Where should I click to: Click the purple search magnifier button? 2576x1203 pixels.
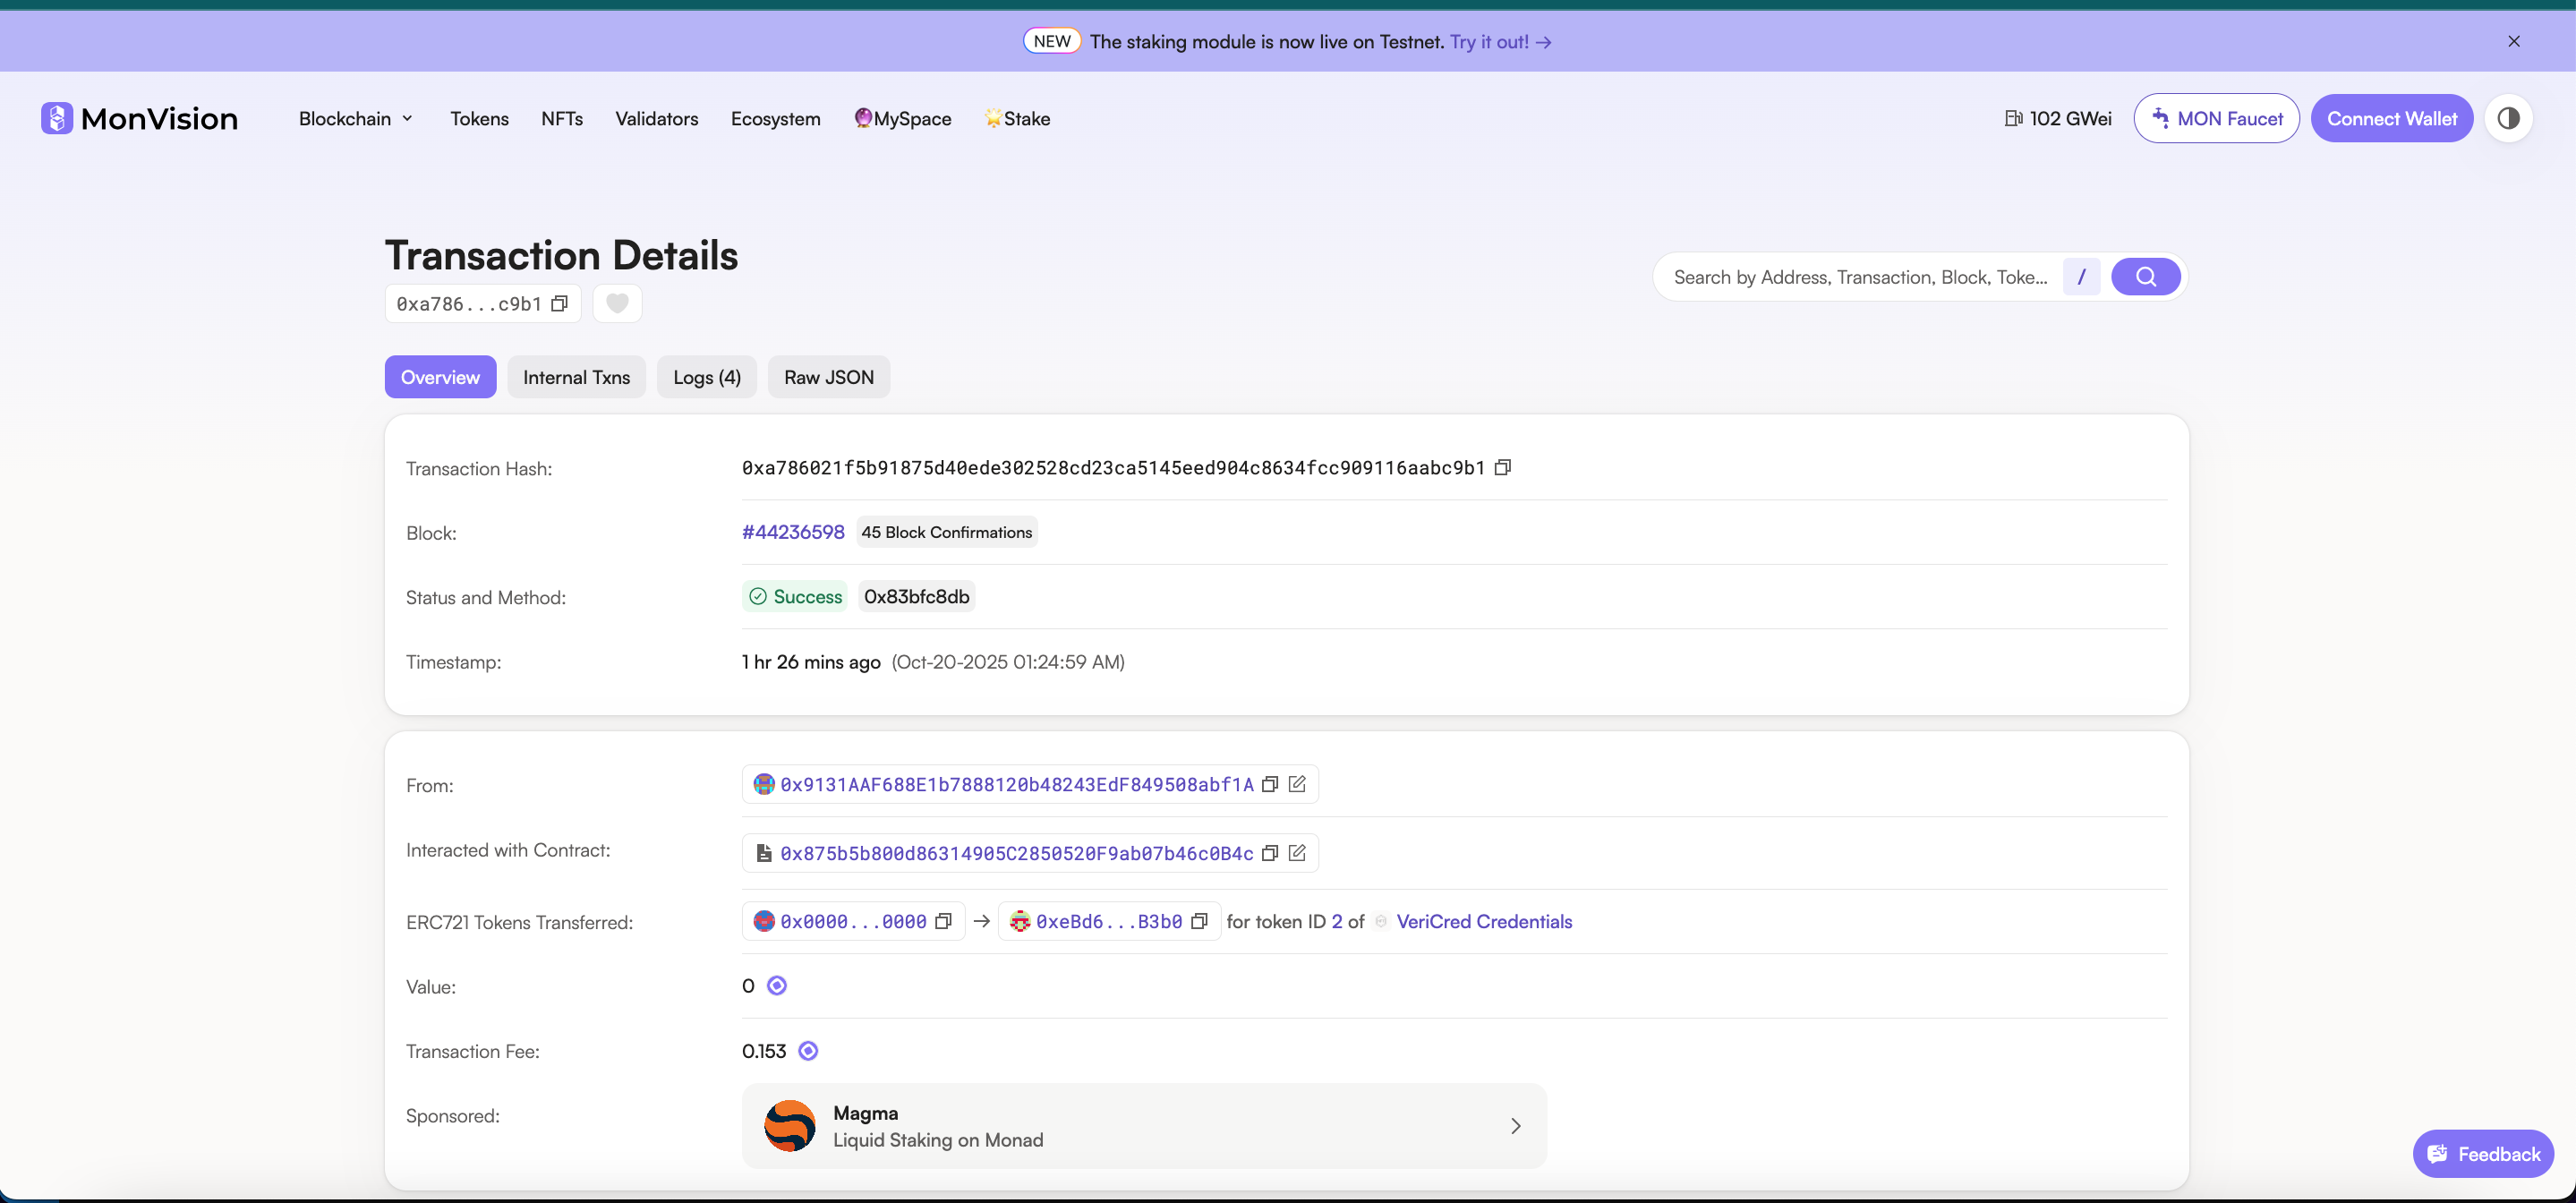point(2145,277)
